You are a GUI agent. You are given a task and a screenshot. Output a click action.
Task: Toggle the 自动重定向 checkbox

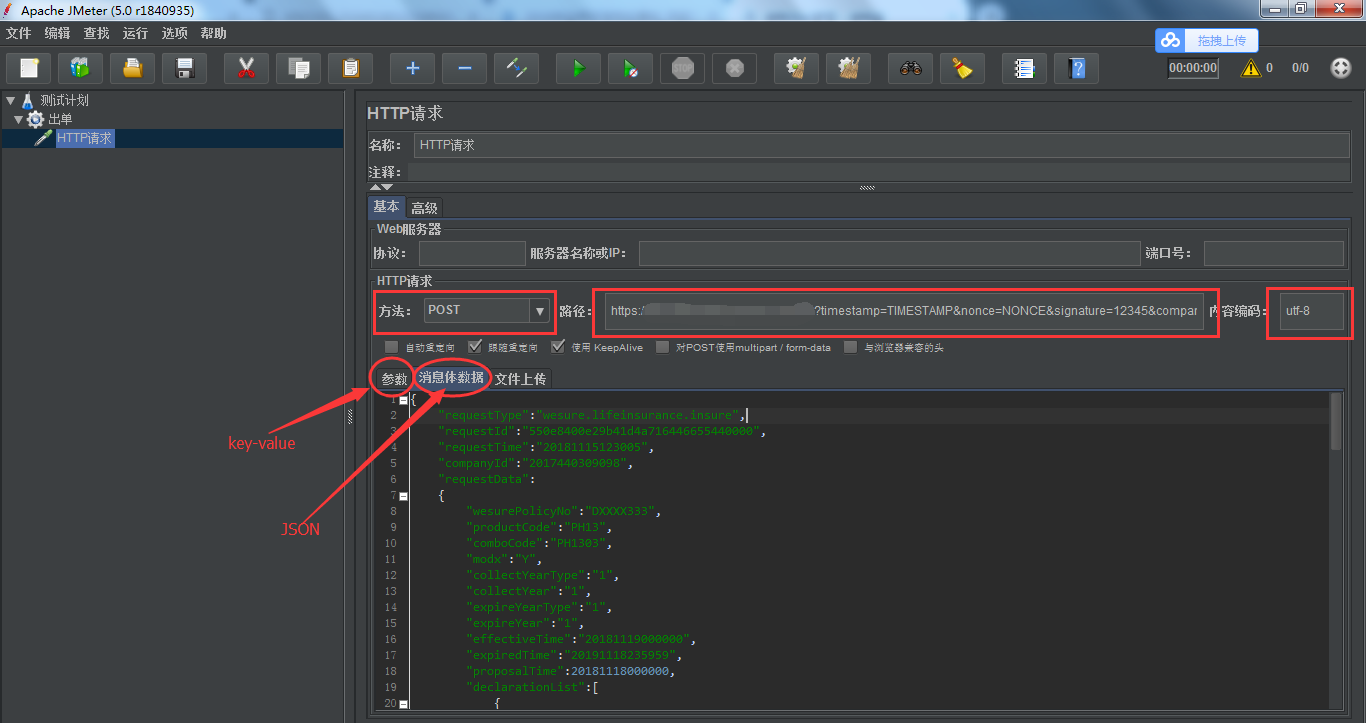[391, 347]
